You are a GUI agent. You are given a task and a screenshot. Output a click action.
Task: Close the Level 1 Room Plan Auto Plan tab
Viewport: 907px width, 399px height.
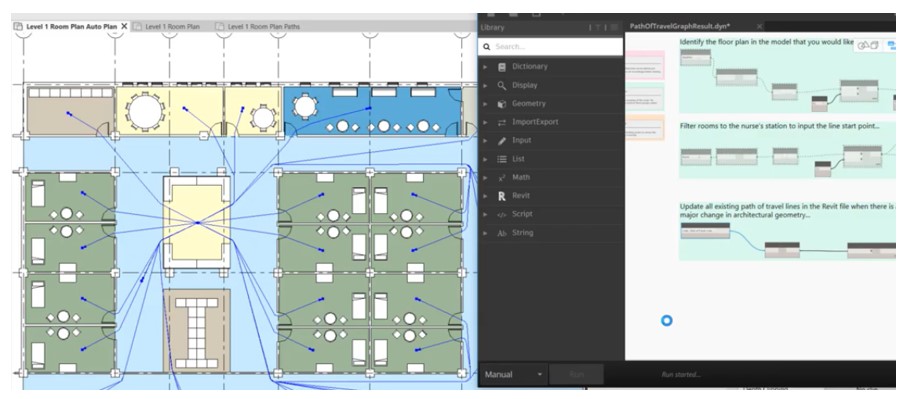coord(124,27)
